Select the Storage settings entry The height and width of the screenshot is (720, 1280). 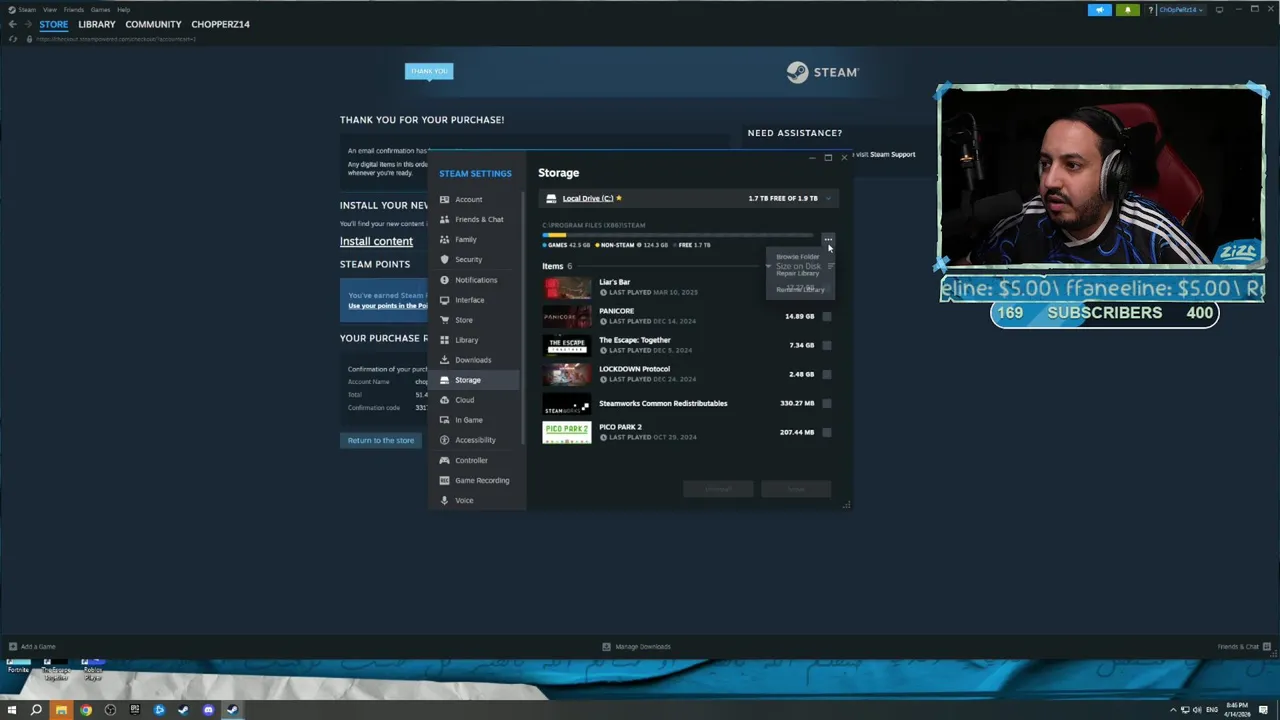pos(476,380)
